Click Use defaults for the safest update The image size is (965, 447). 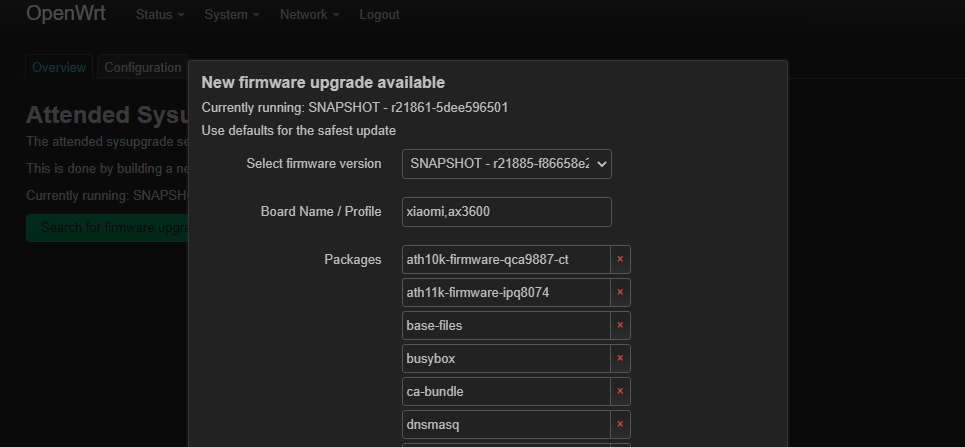(298, 131)
